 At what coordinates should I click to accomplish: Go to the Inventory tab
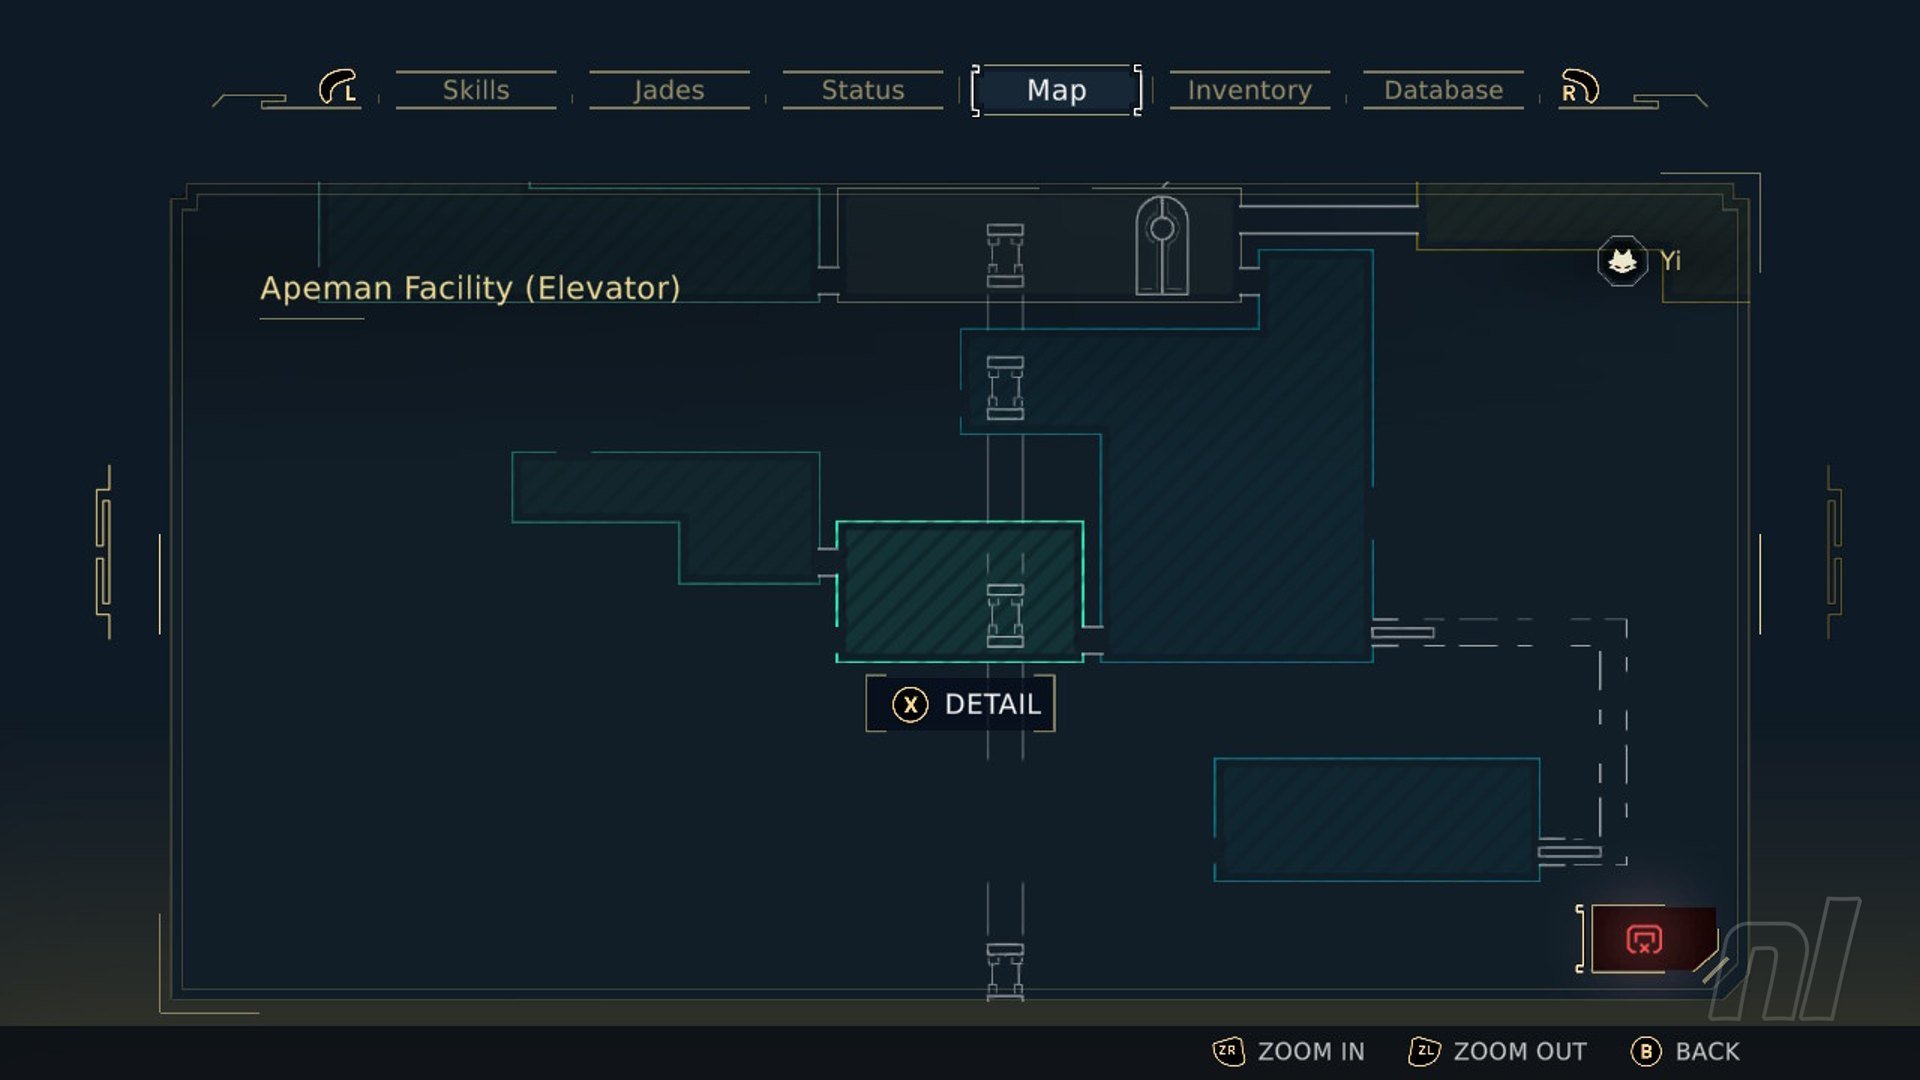pos(1249,90)
